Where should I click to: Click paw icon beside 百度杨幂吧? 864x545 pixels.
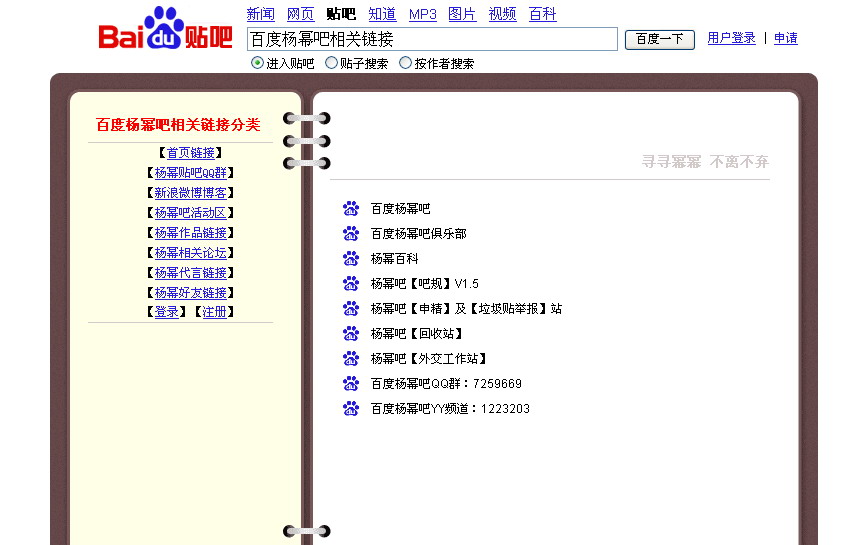pyautogui.click(x=351, y=208)
